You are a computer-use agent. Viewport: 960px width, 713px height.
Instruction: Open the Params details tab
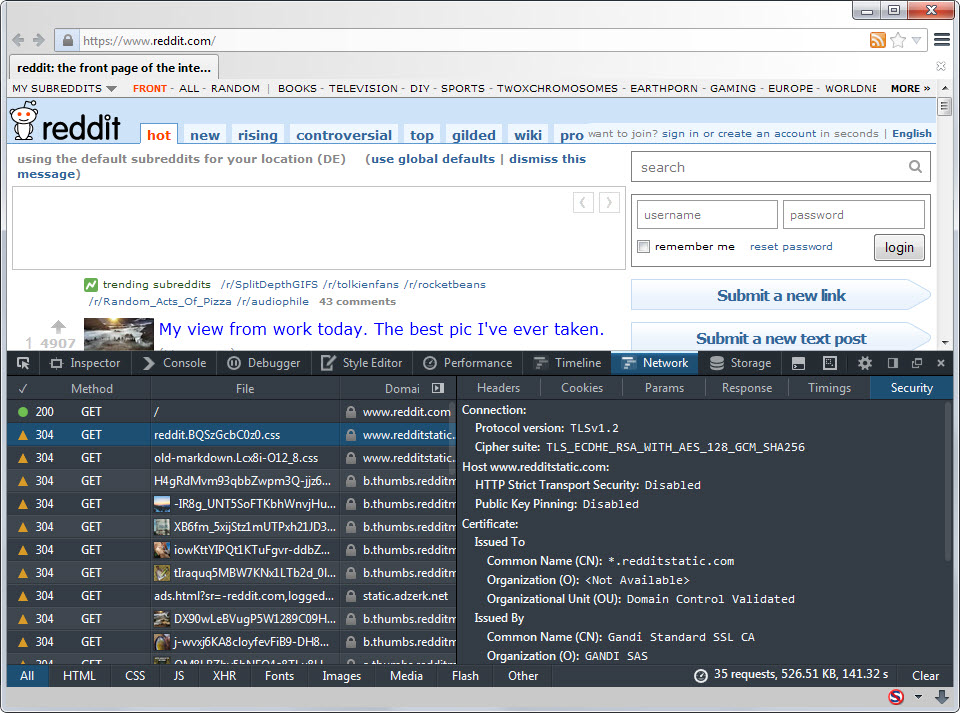pos(664,388)
